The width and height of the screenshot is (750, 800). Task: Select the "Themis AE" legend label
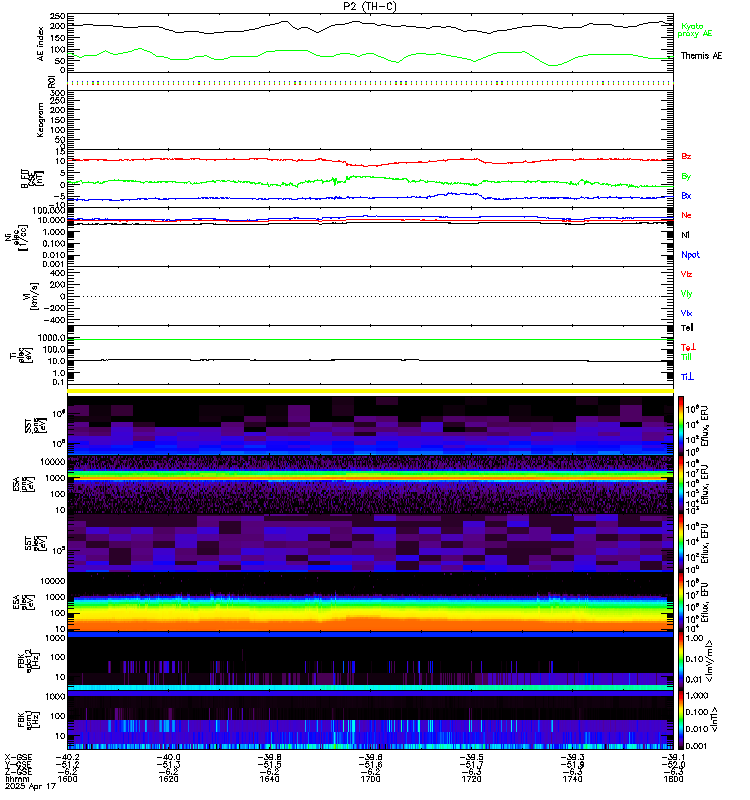point(701,56)
